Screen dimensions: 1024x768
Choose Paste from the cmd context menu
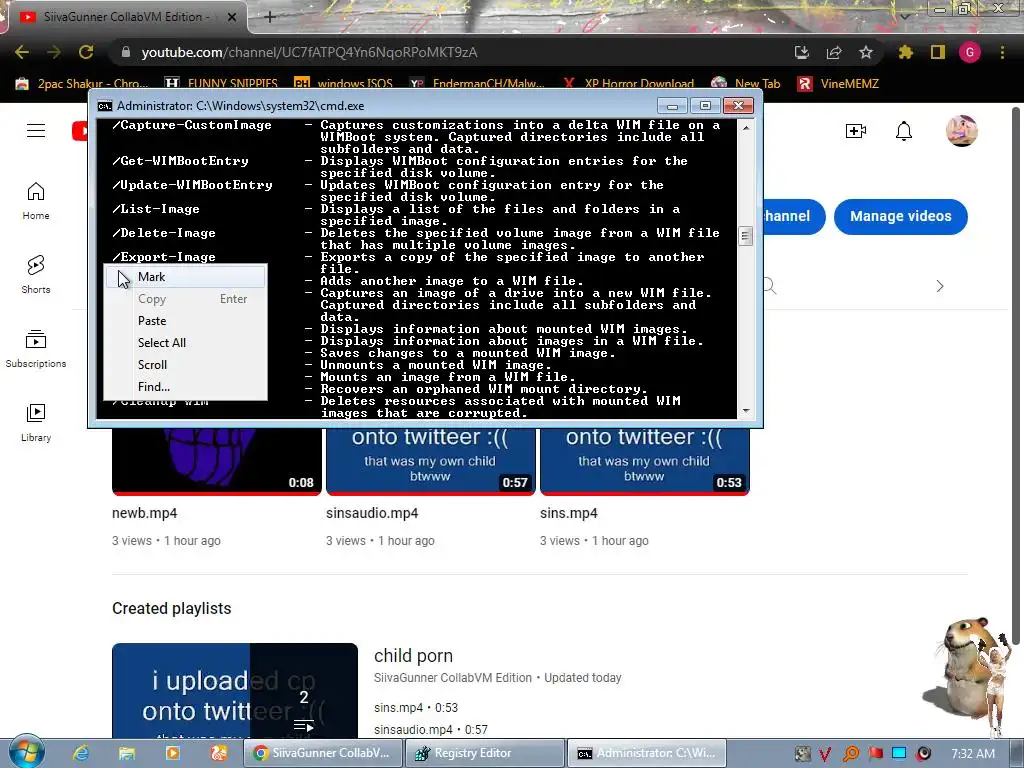(185, 321)
